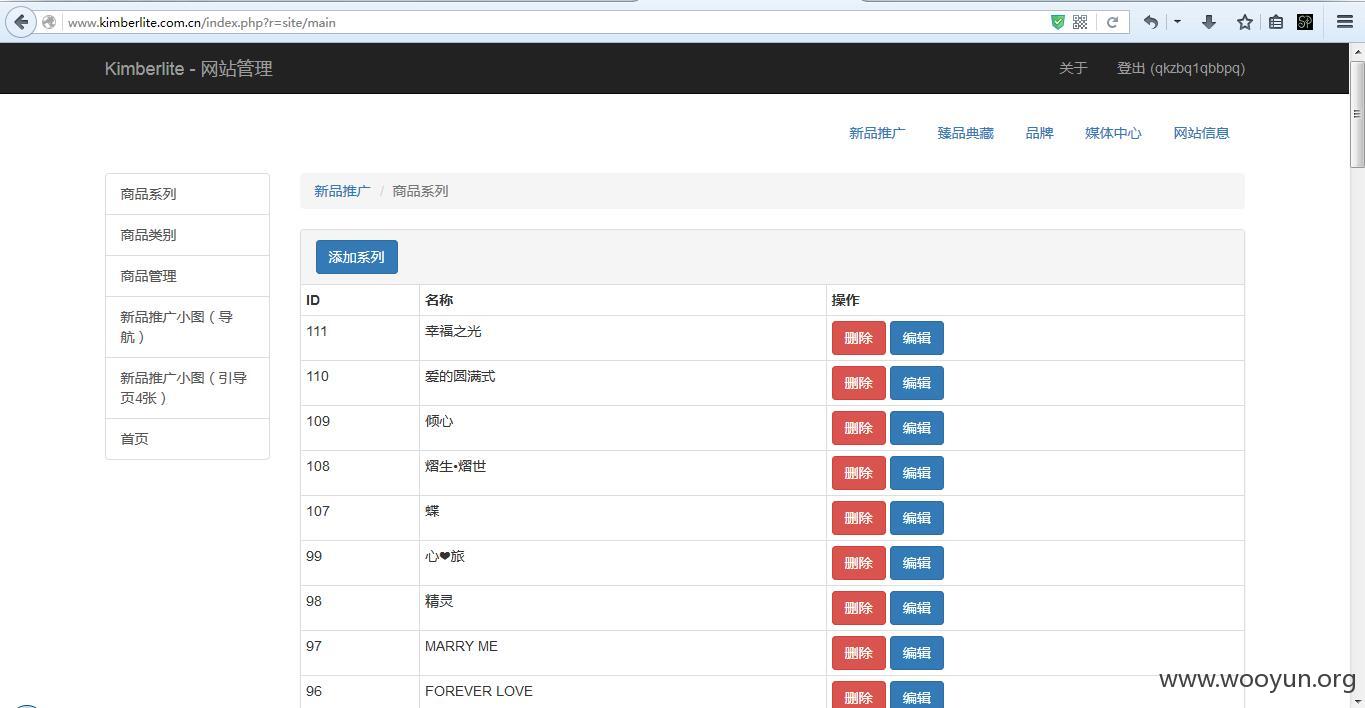Open the 品牌 top menu item
This screenshot has height=708, width=1365.
[1039, 133]
